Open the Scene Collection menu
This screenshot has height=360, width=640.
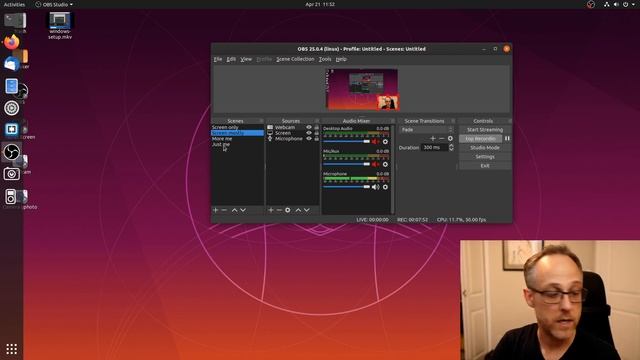tap(295, 59)
